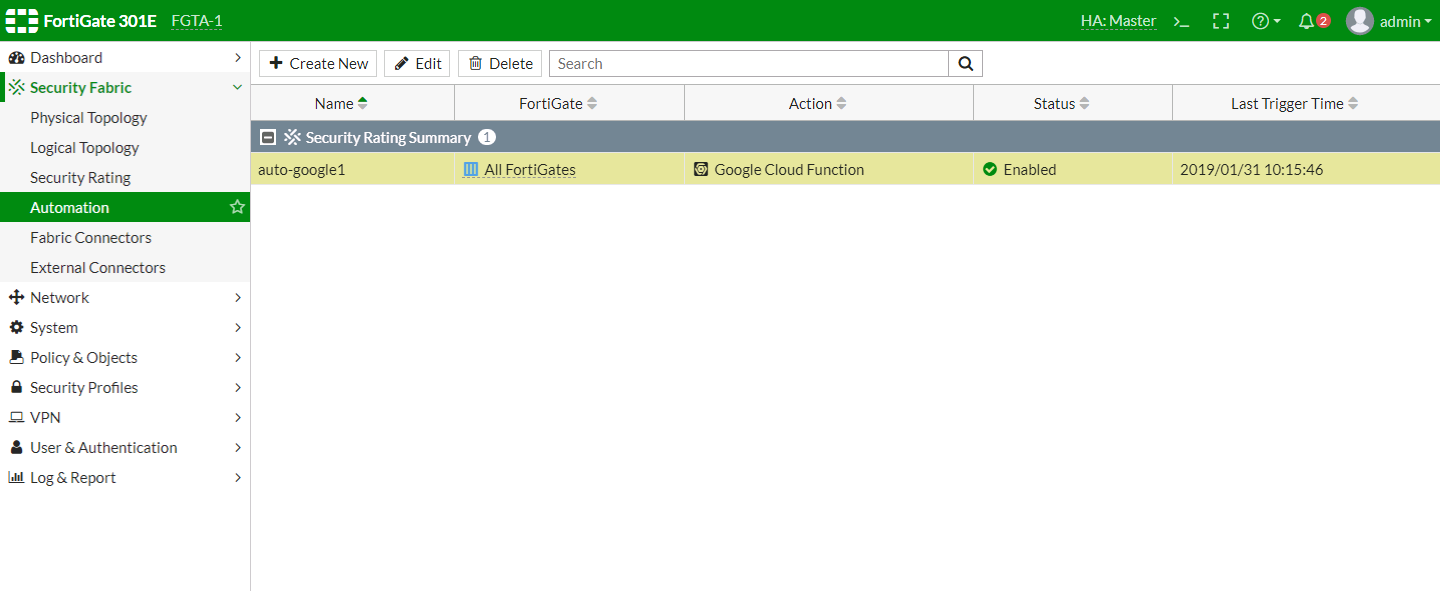This screenshot has width=1440, height=591.
Task: Click the All FortiGates link
Action: pyautogui.click(x=530, y=170)
